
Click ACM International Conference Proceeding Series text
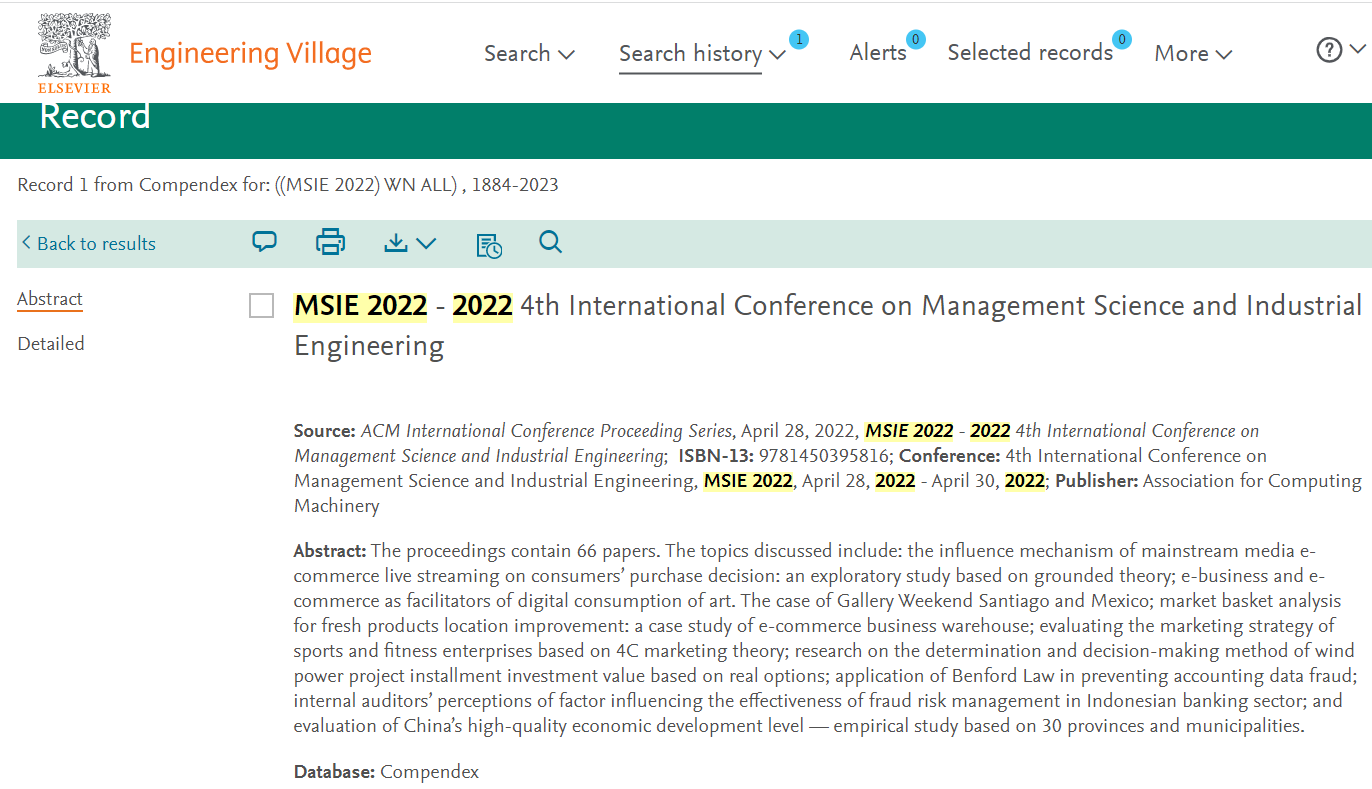click(547, 431)
